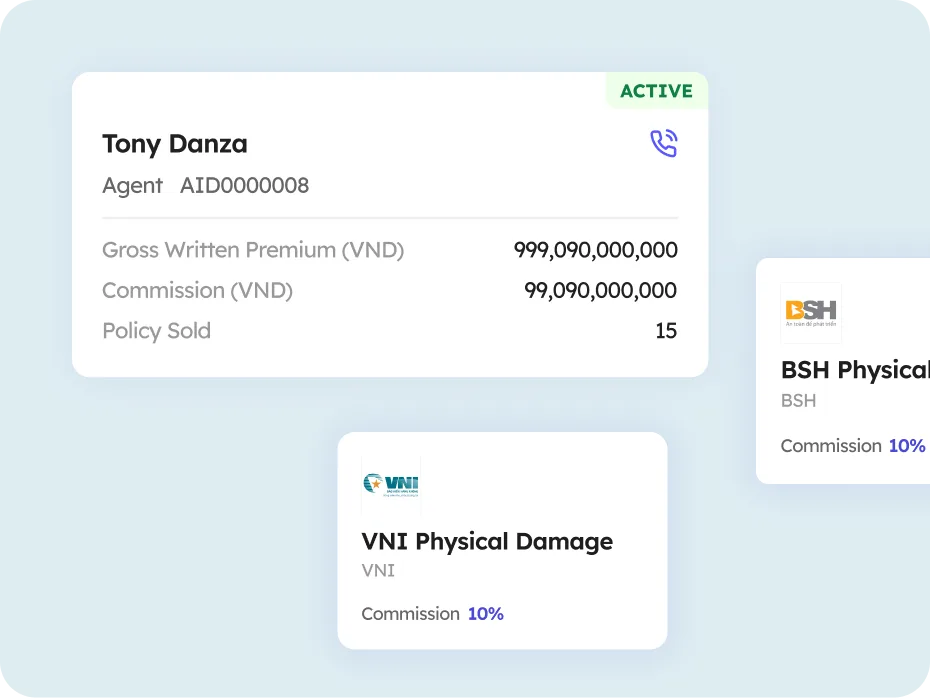Click the Commission (VND) label on agent card
The height and width of the screenshot is (698, 930).
coord(197,291)
